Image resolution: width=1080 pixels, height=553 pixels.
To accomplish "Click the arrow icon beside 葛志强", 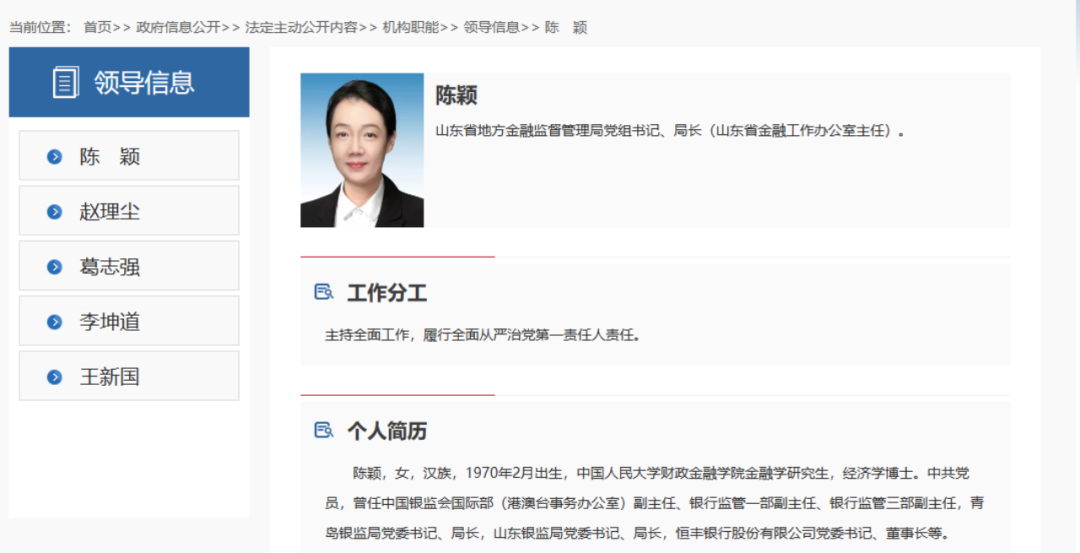I will (55, 267).
